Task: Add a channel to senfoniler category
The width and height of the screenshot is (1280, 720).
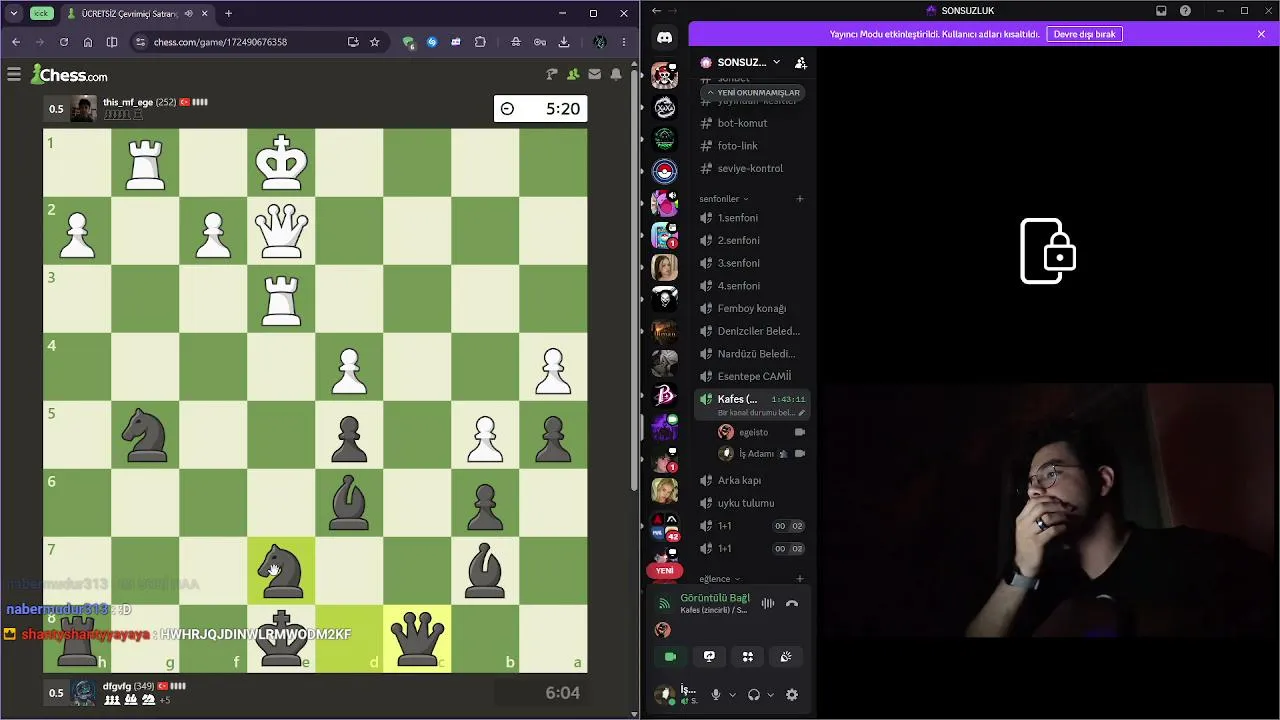Action: pos(800,199)
